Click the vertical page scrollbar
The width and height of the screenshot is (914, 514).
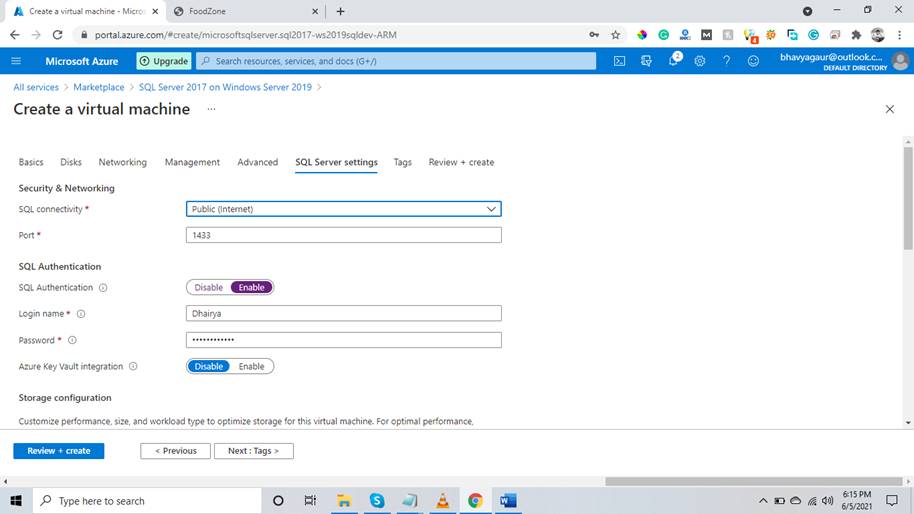point(908,198)
